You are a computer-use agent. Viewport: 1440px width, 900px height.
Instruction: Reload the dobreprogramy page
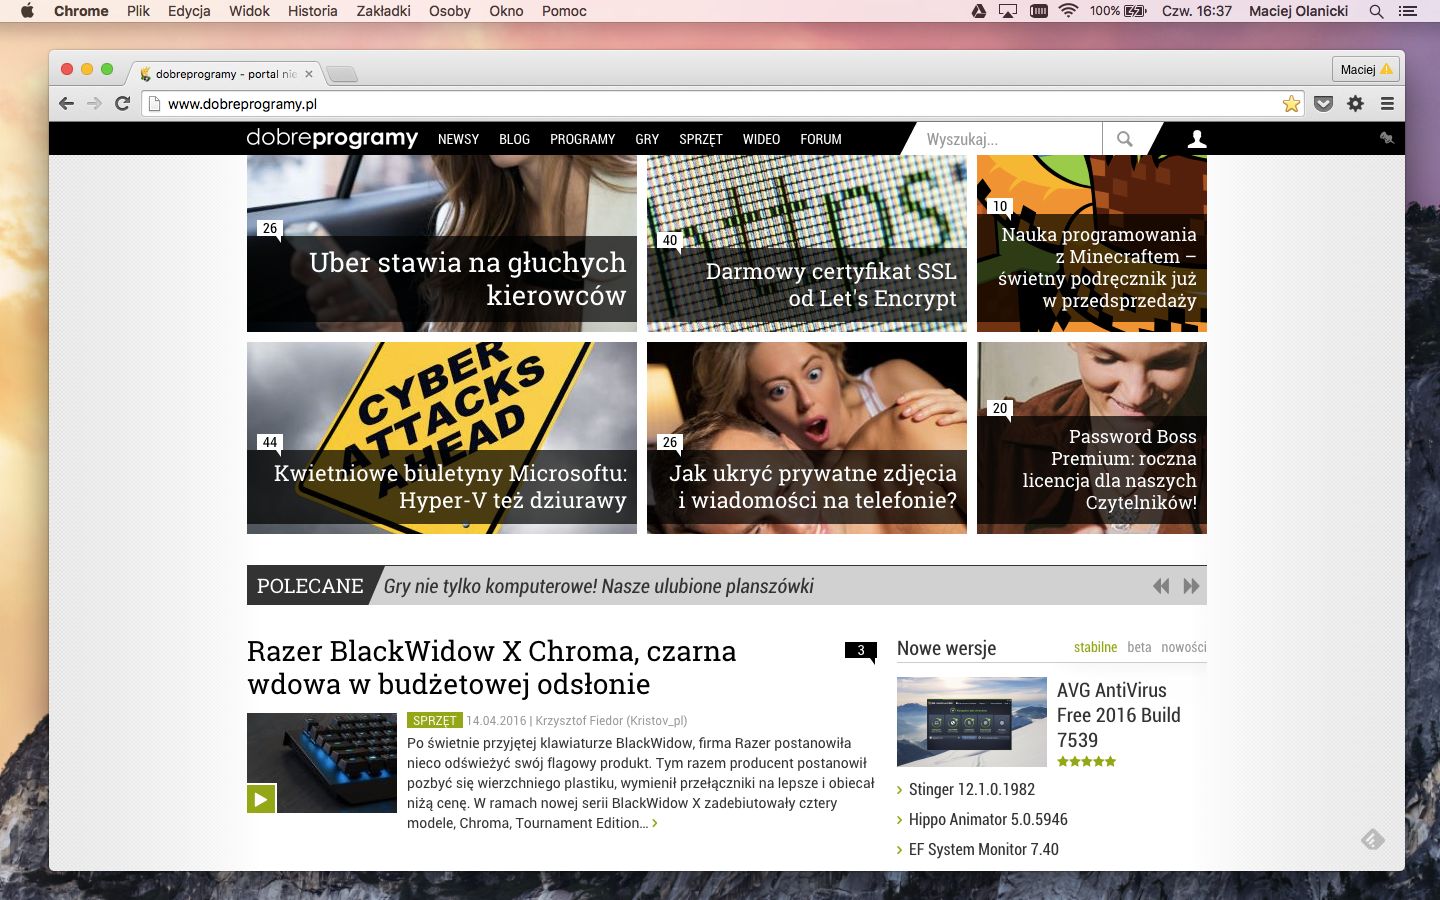(122, 103)
